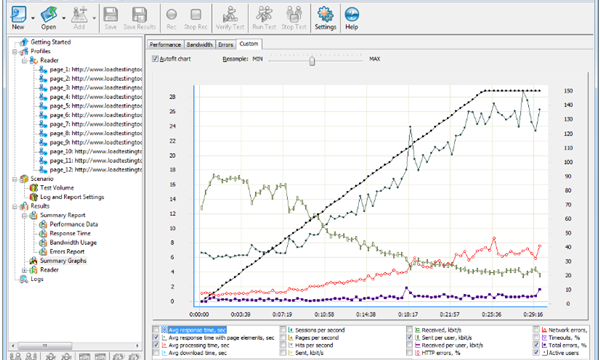Screen dimensions: 600x360
Task: Click the Summary Report icon
Action: click(x=34, y=215)
